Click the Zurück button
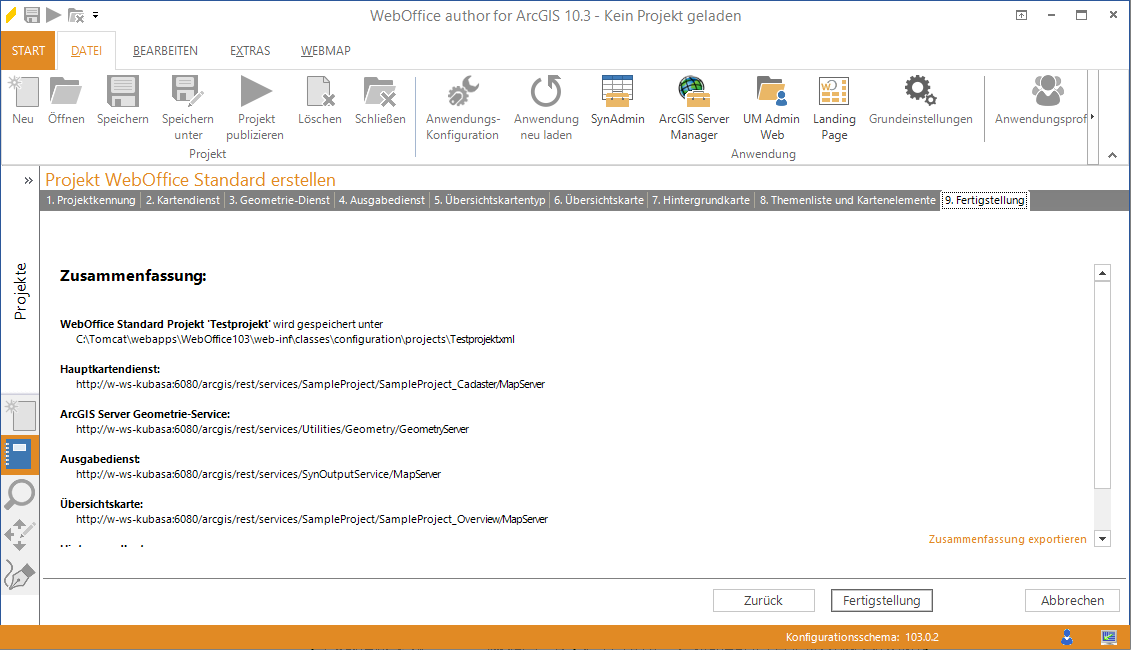1131x650 pixels. point(763,600)
